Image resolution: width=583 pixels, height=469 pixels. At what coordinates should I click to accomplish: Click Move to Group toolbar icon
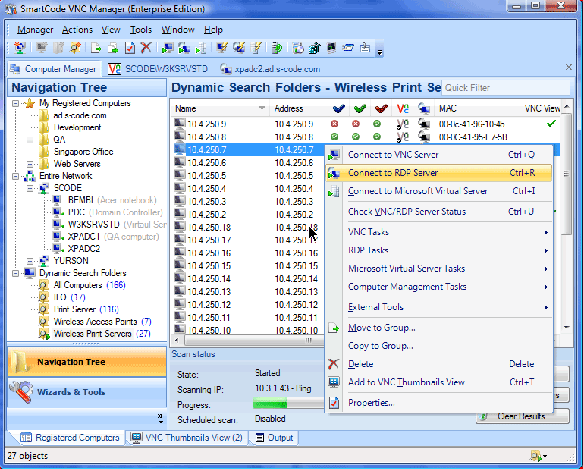pos(96,48)
